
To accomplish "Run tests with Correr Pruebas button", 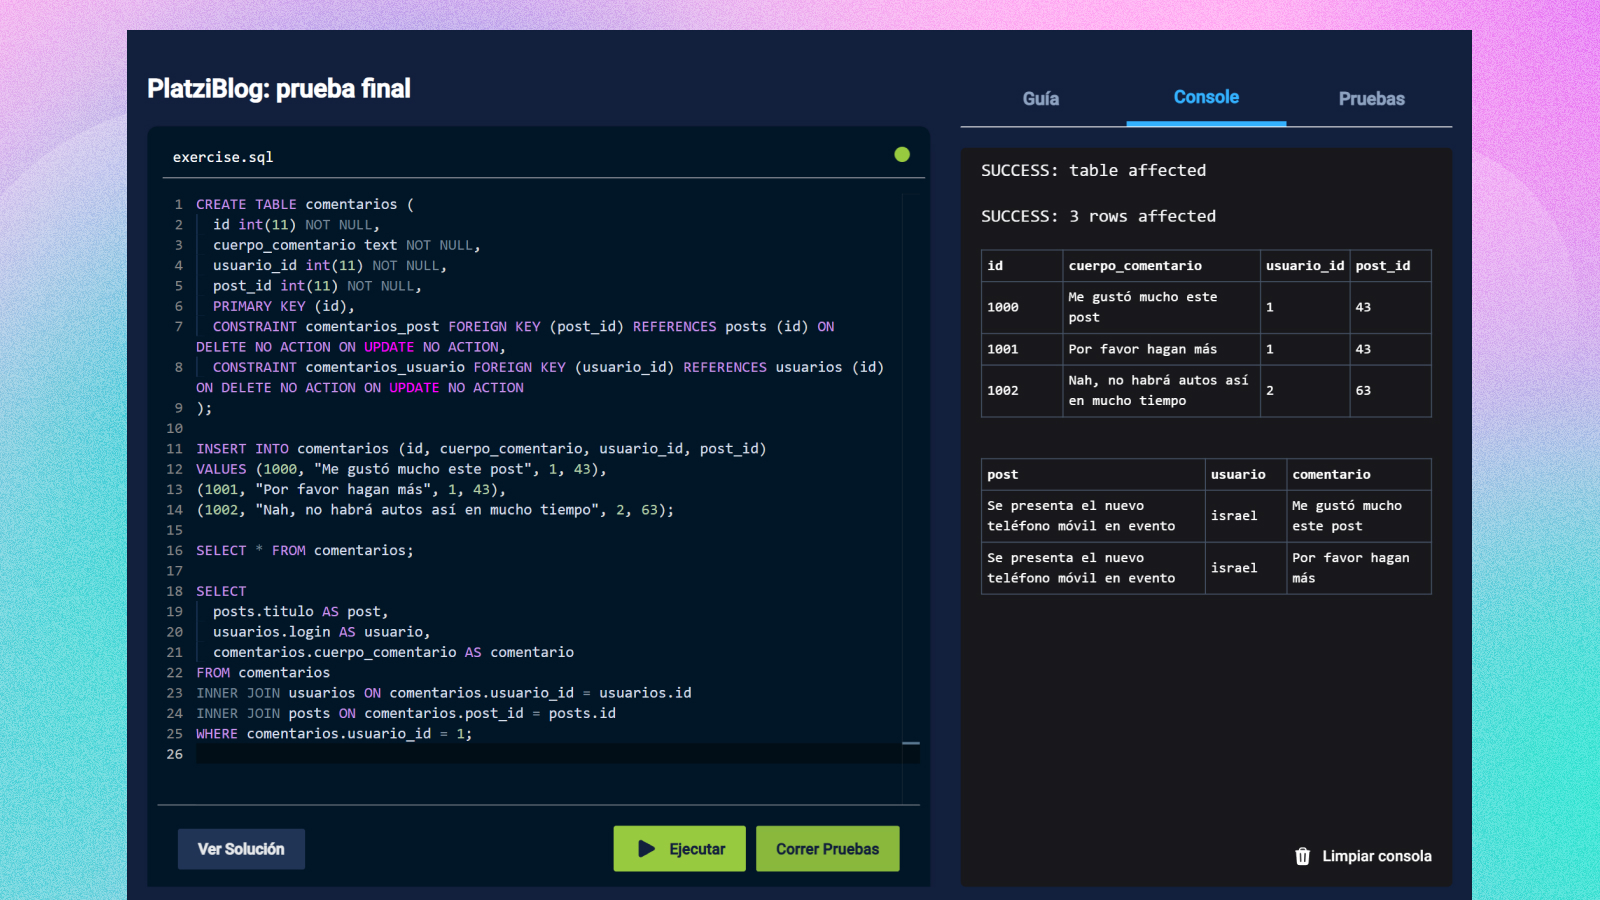I will click(827, 849).
